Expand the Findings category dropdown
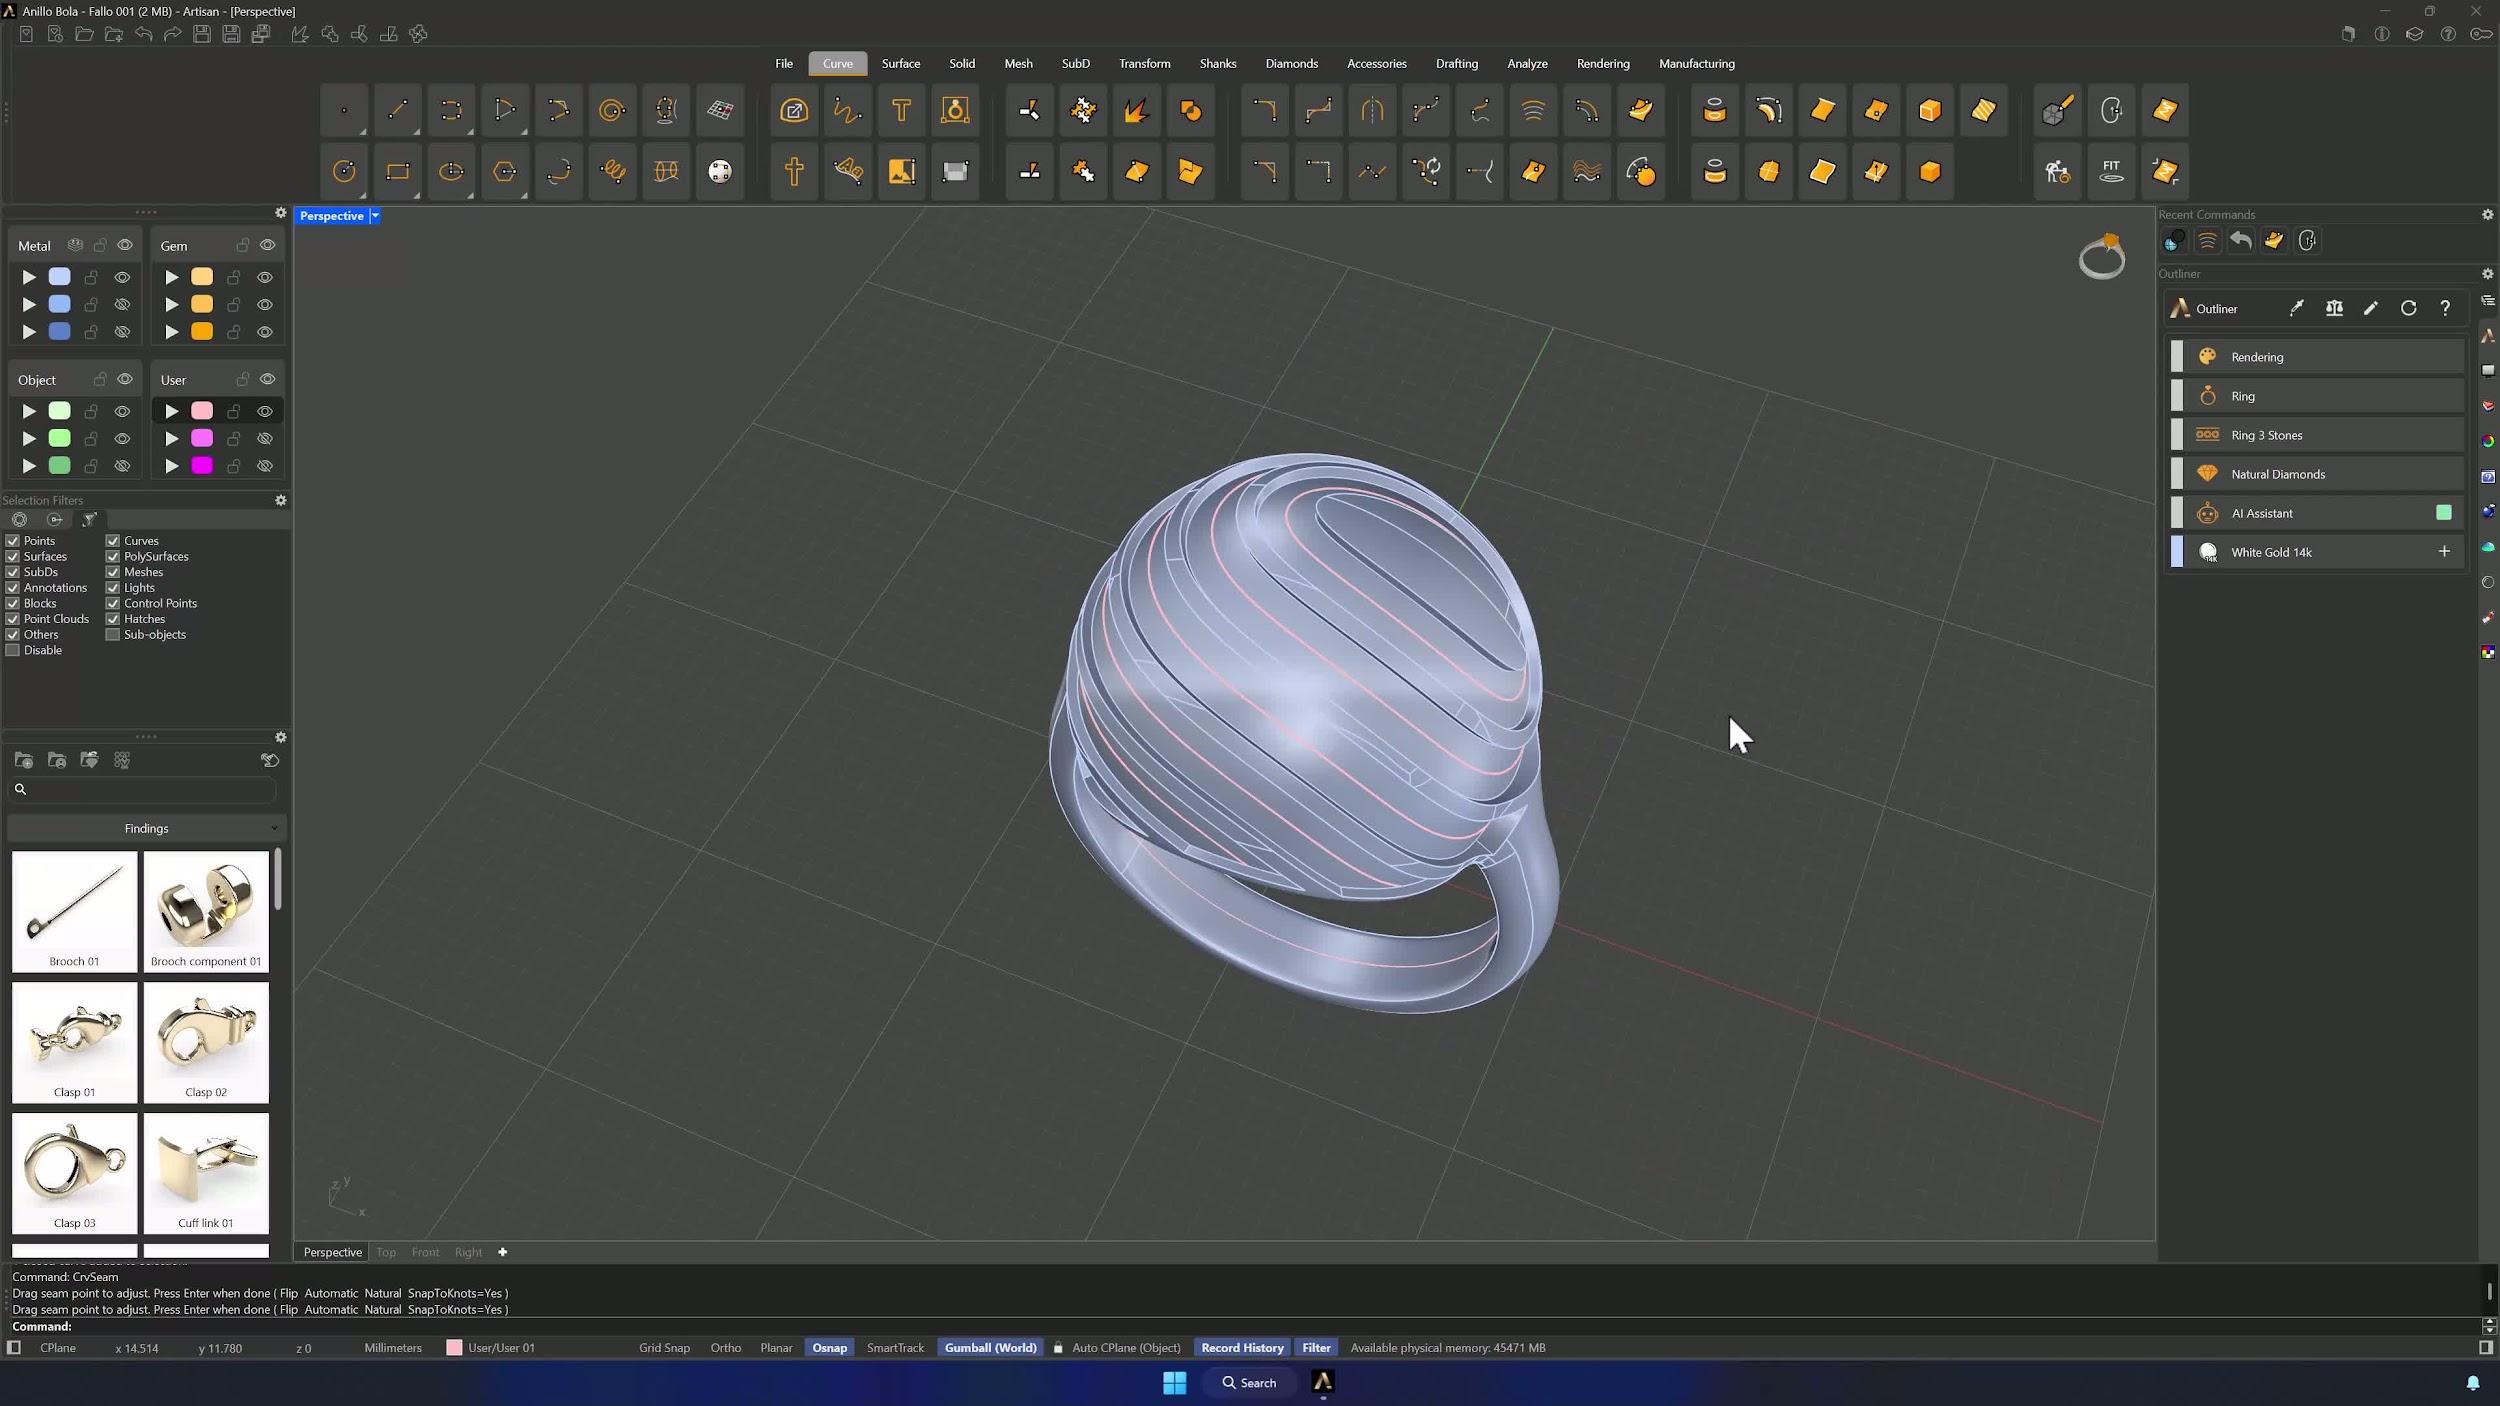This screenshot has height=1406, width=2500. (x=147, y=829)
